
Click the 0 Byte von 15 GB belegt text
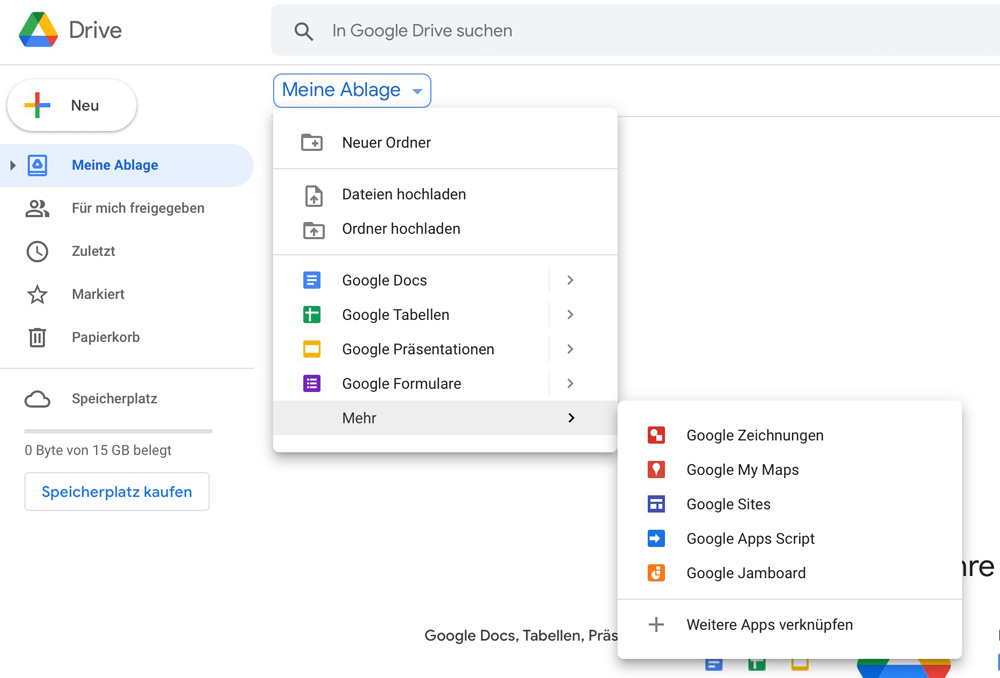coord(98,450)
